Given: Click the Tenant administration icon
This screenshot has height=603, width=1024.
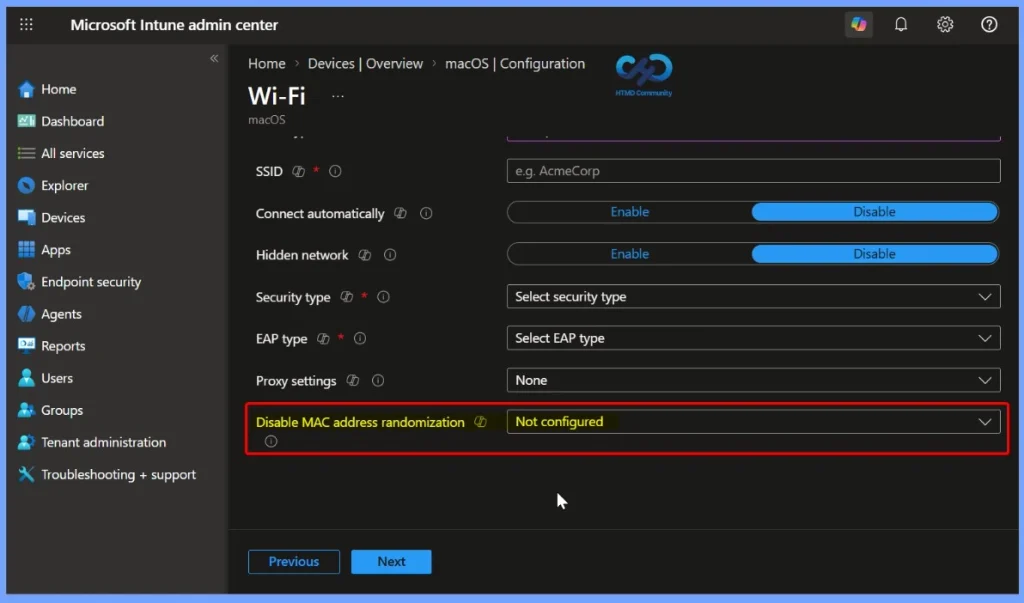Looking at the screenshot, I should (26, 442).
